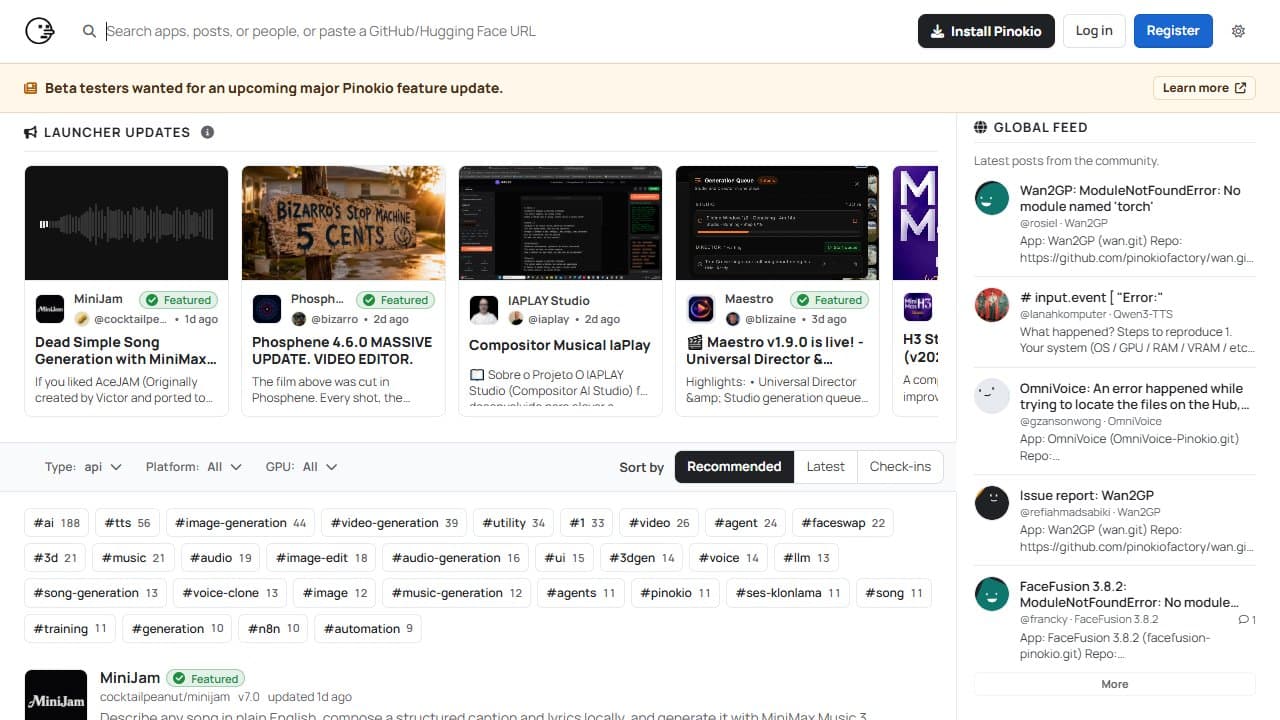Sort apps by Latest
Viewport: 1280px width, 720px height.
tap(826, 467)
